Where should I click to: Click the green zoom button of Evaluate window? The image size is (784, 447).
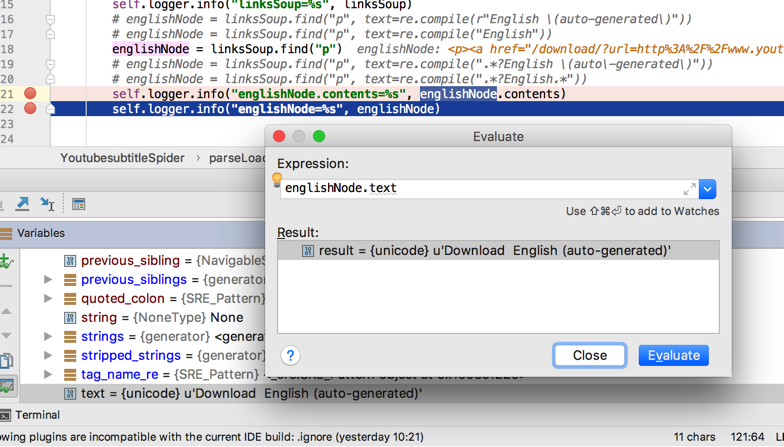319,136
